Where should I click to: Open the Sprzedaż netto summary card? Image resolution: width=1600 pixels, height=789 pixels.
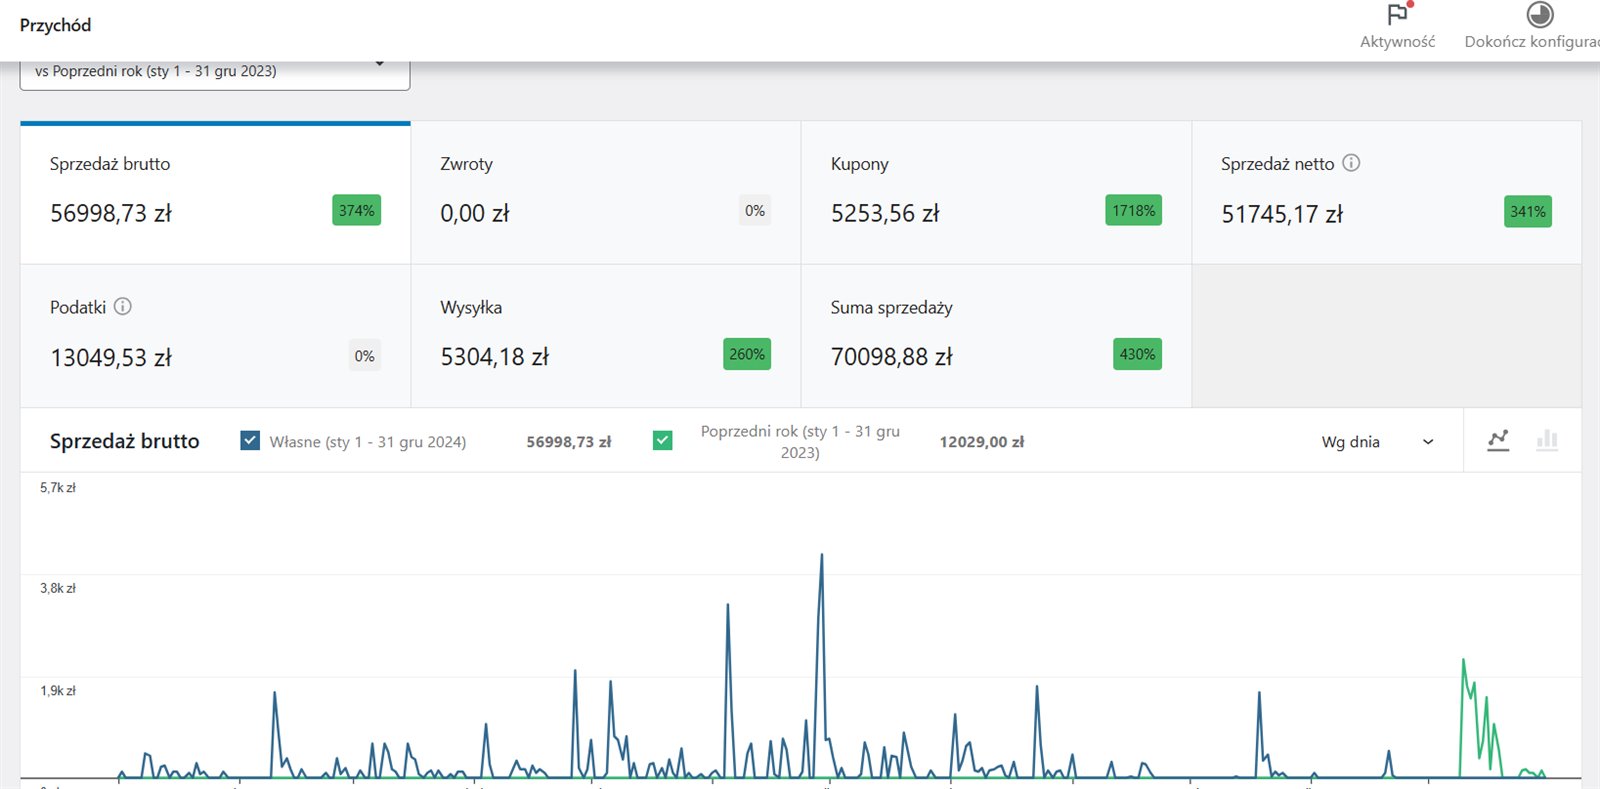click(1386, 193)
